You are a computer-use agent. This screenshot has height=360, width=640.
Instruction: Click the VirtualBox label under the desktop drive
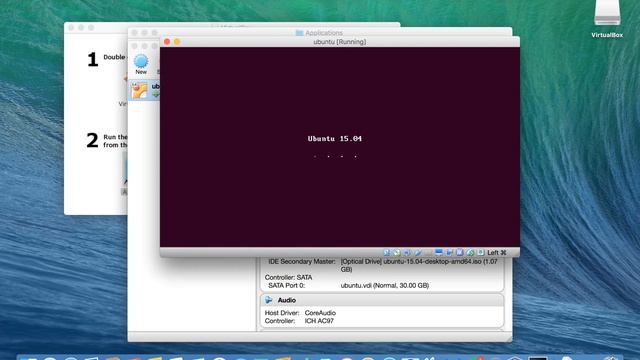(x=607, y=35)
